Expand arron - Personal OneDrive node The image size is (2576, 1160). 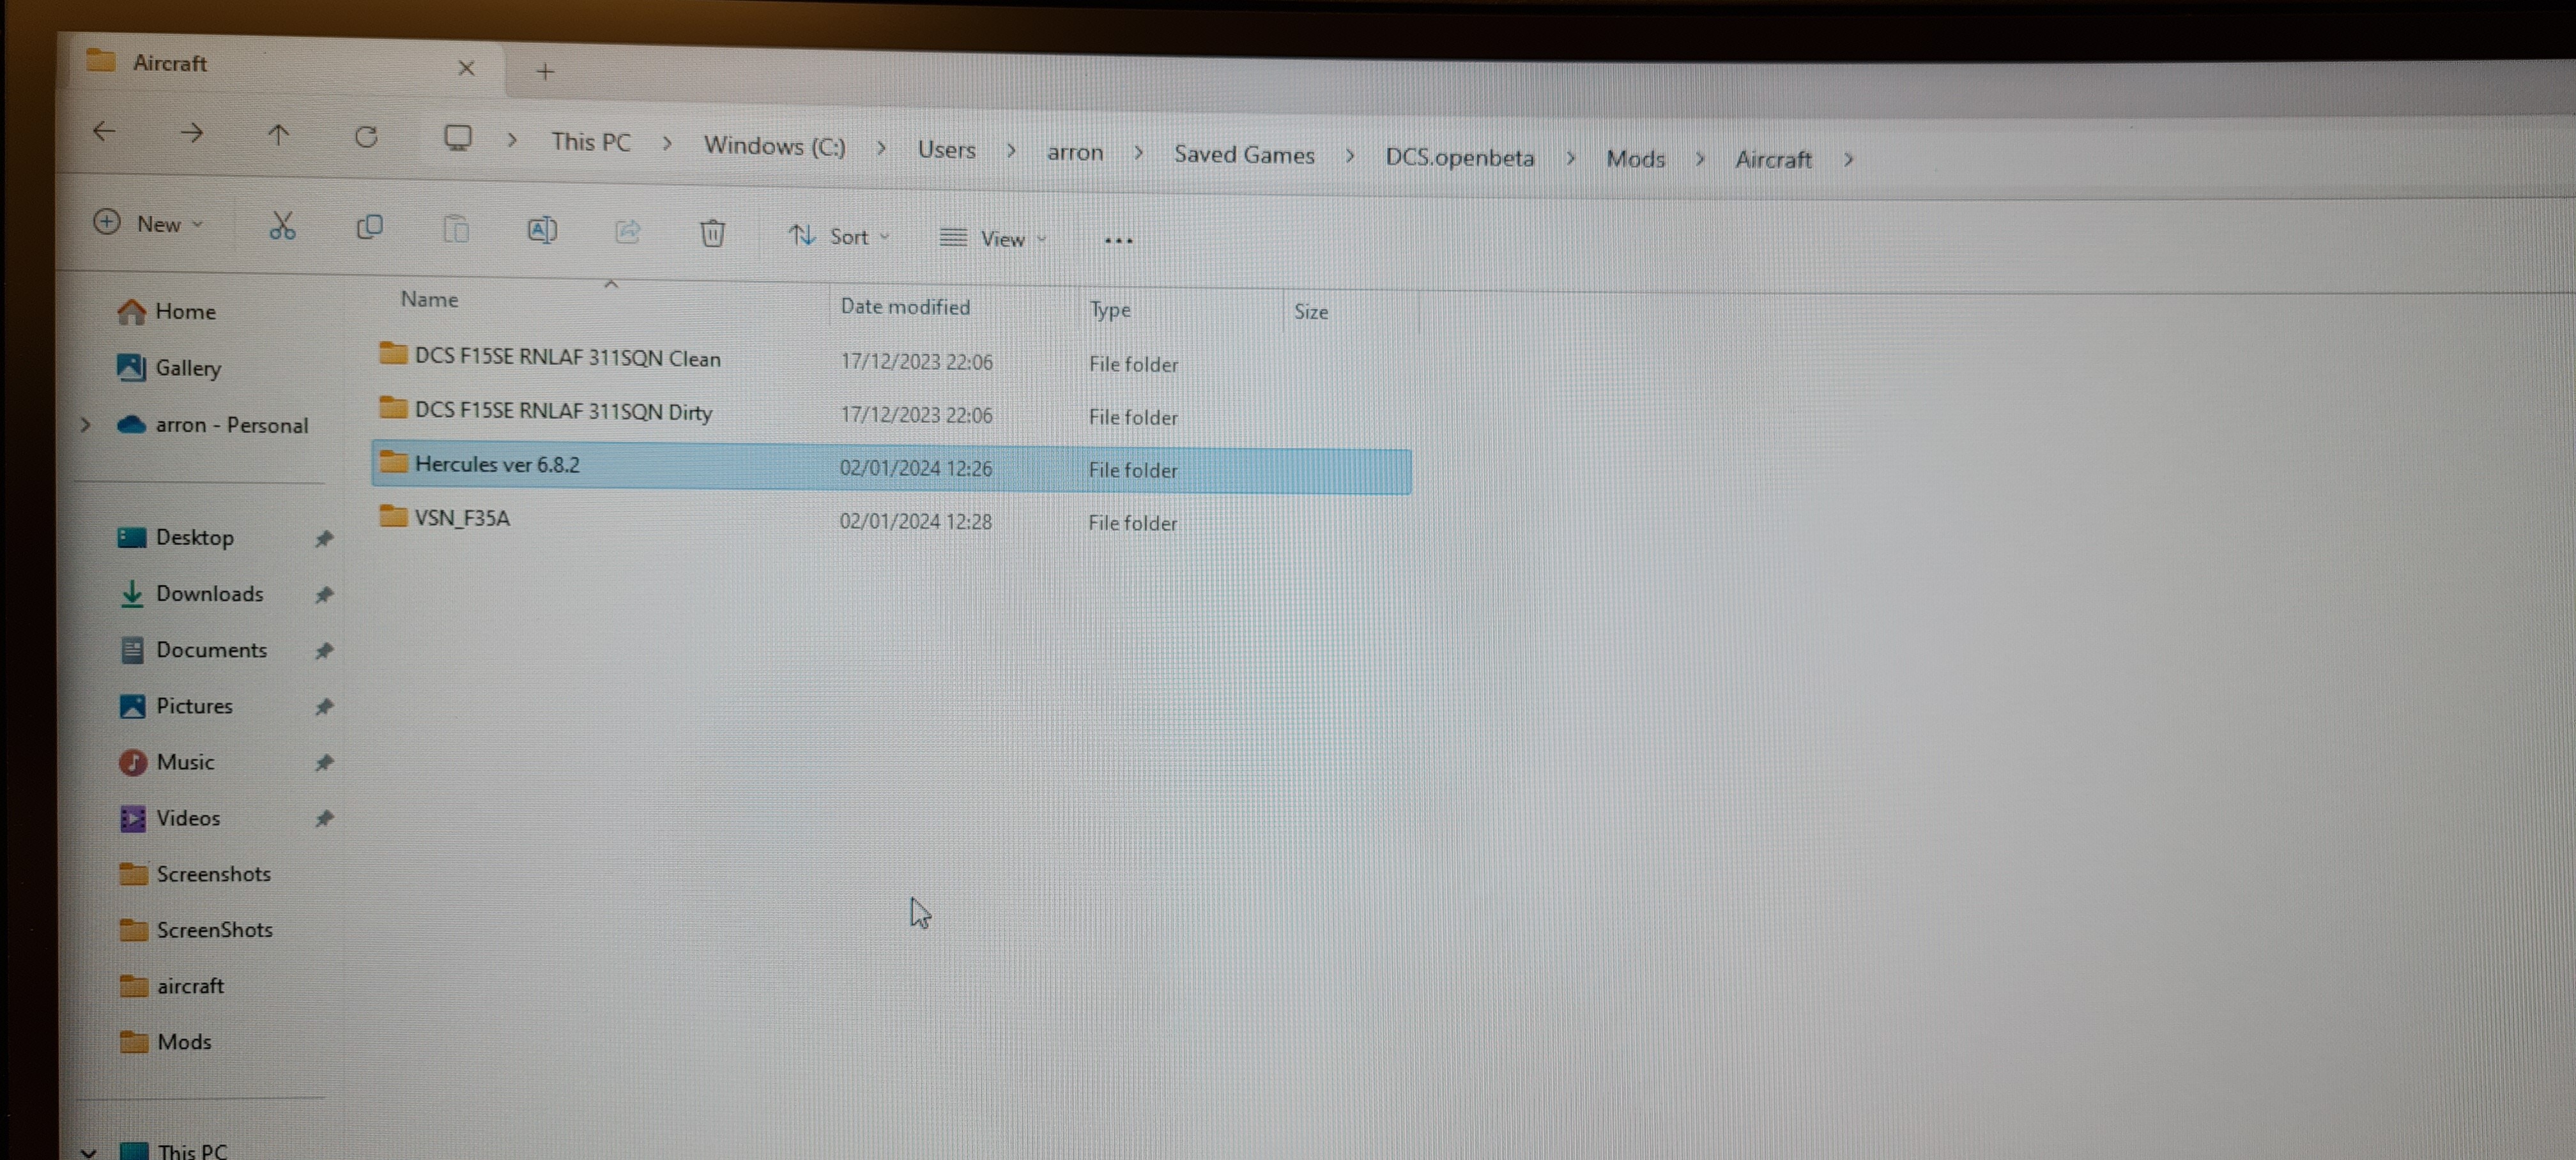tap(86, 424)
